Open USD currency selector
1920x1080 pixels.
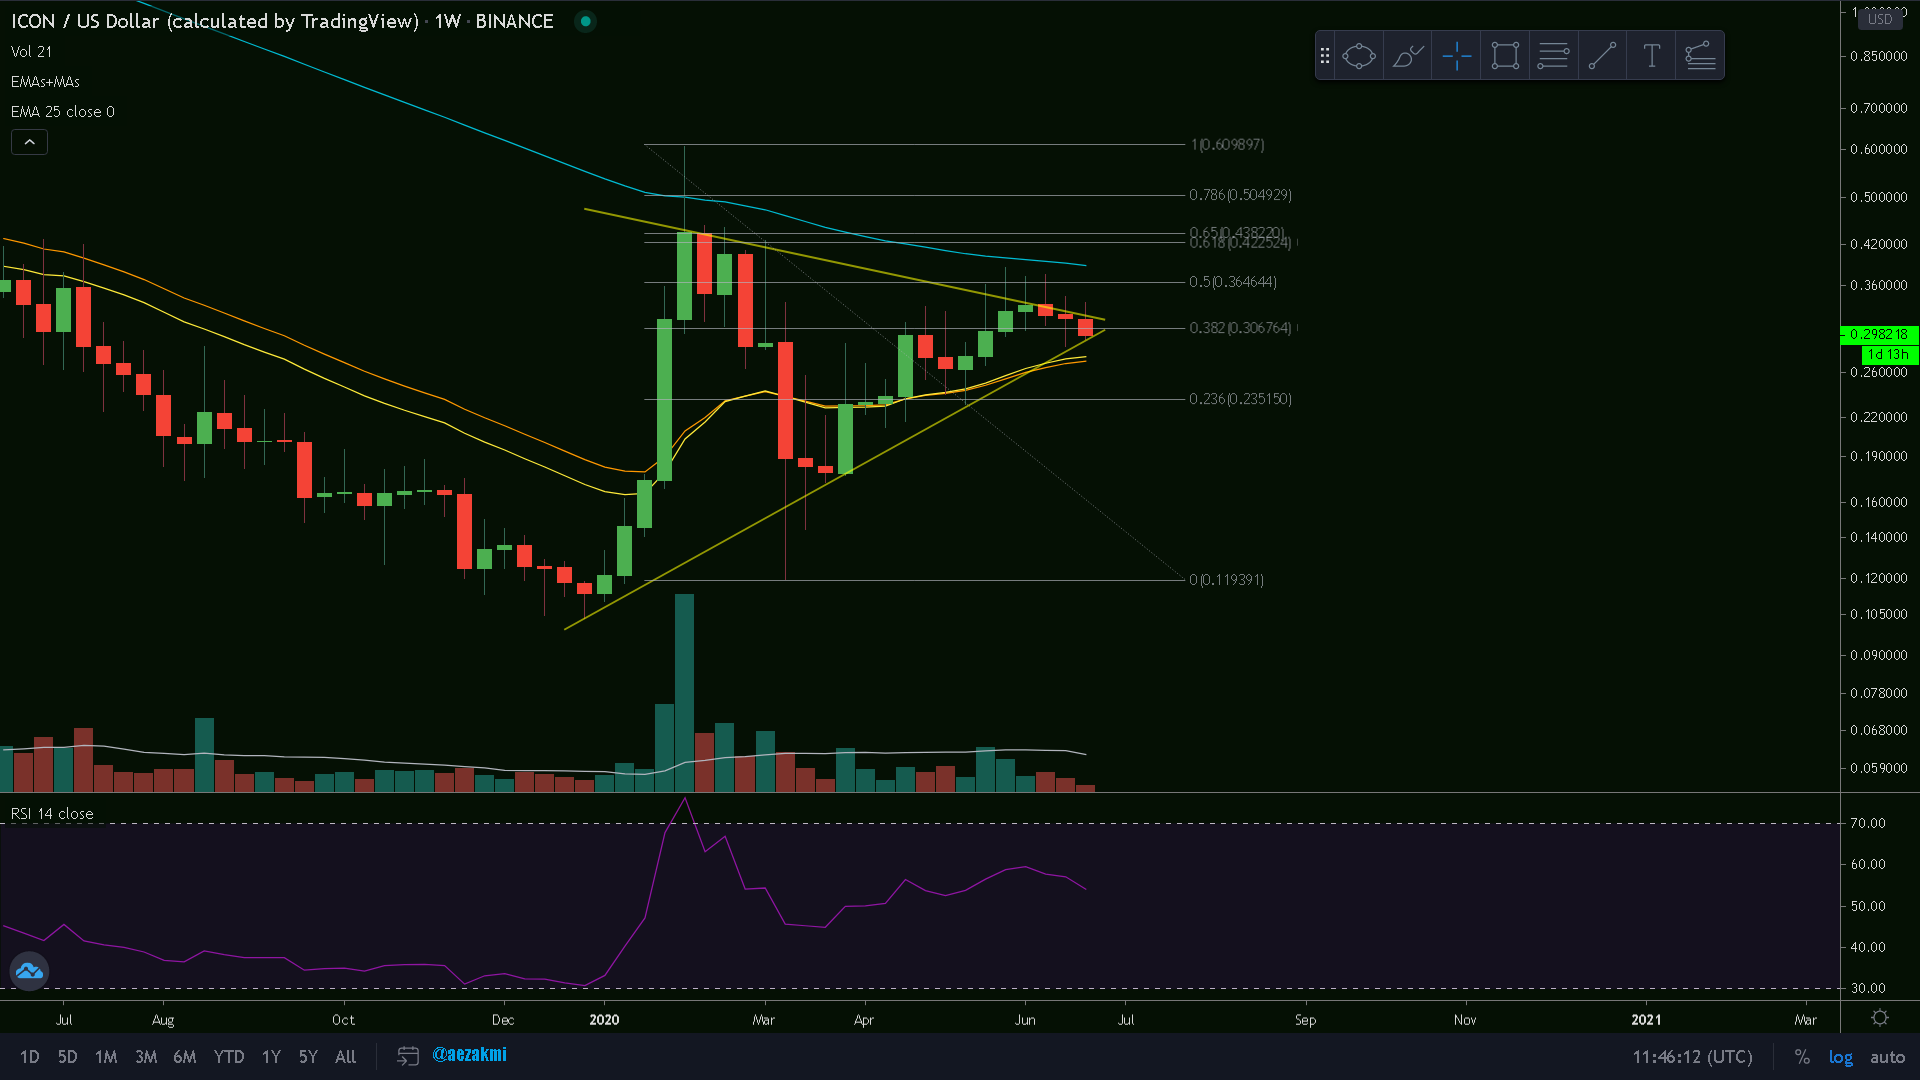click(1880, 19)
